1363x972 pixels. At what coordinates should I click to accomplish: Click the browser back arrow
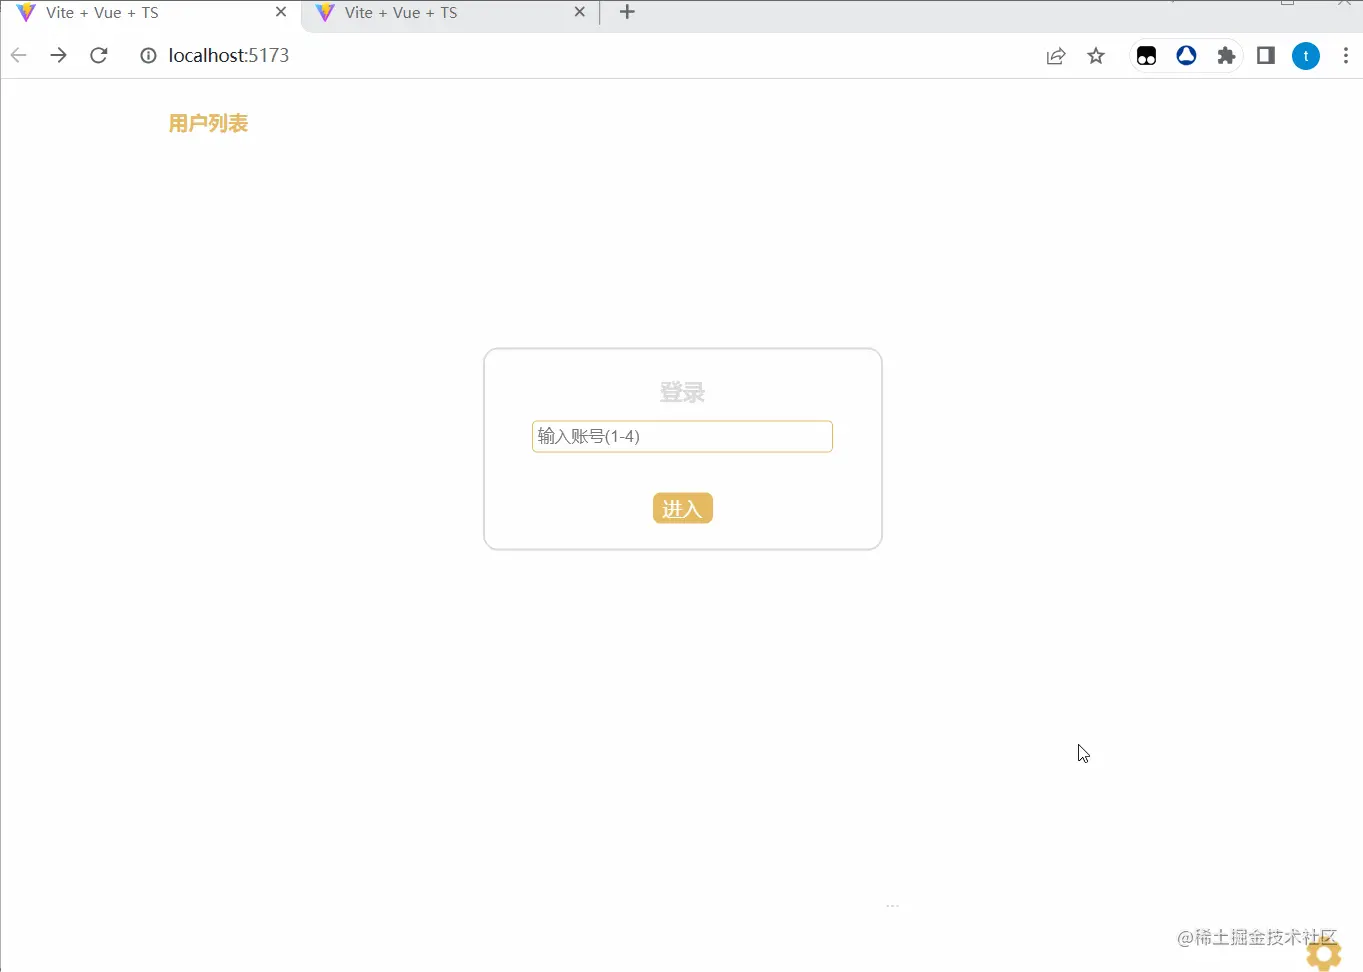point(18,55)
